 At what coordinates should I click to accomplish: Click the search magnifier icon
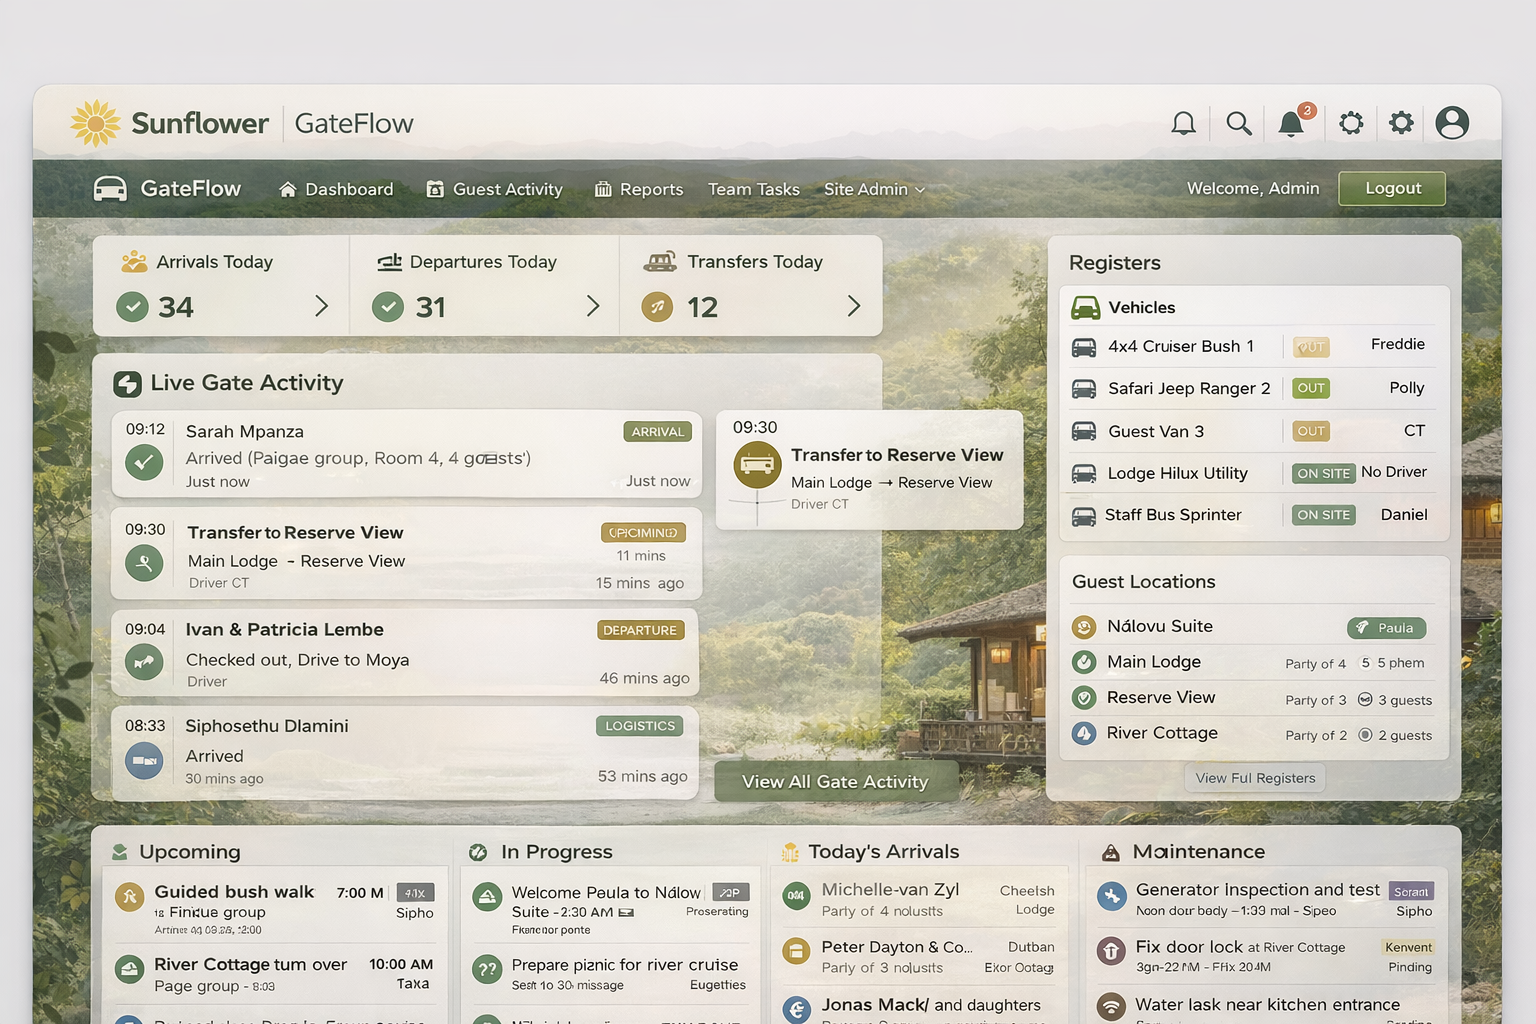1238,123
